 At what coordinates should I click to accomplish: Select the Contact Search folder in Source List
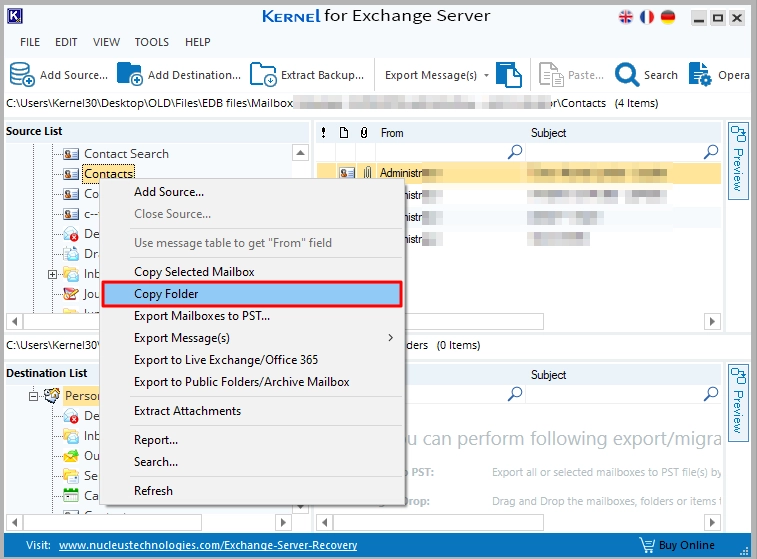126,154
